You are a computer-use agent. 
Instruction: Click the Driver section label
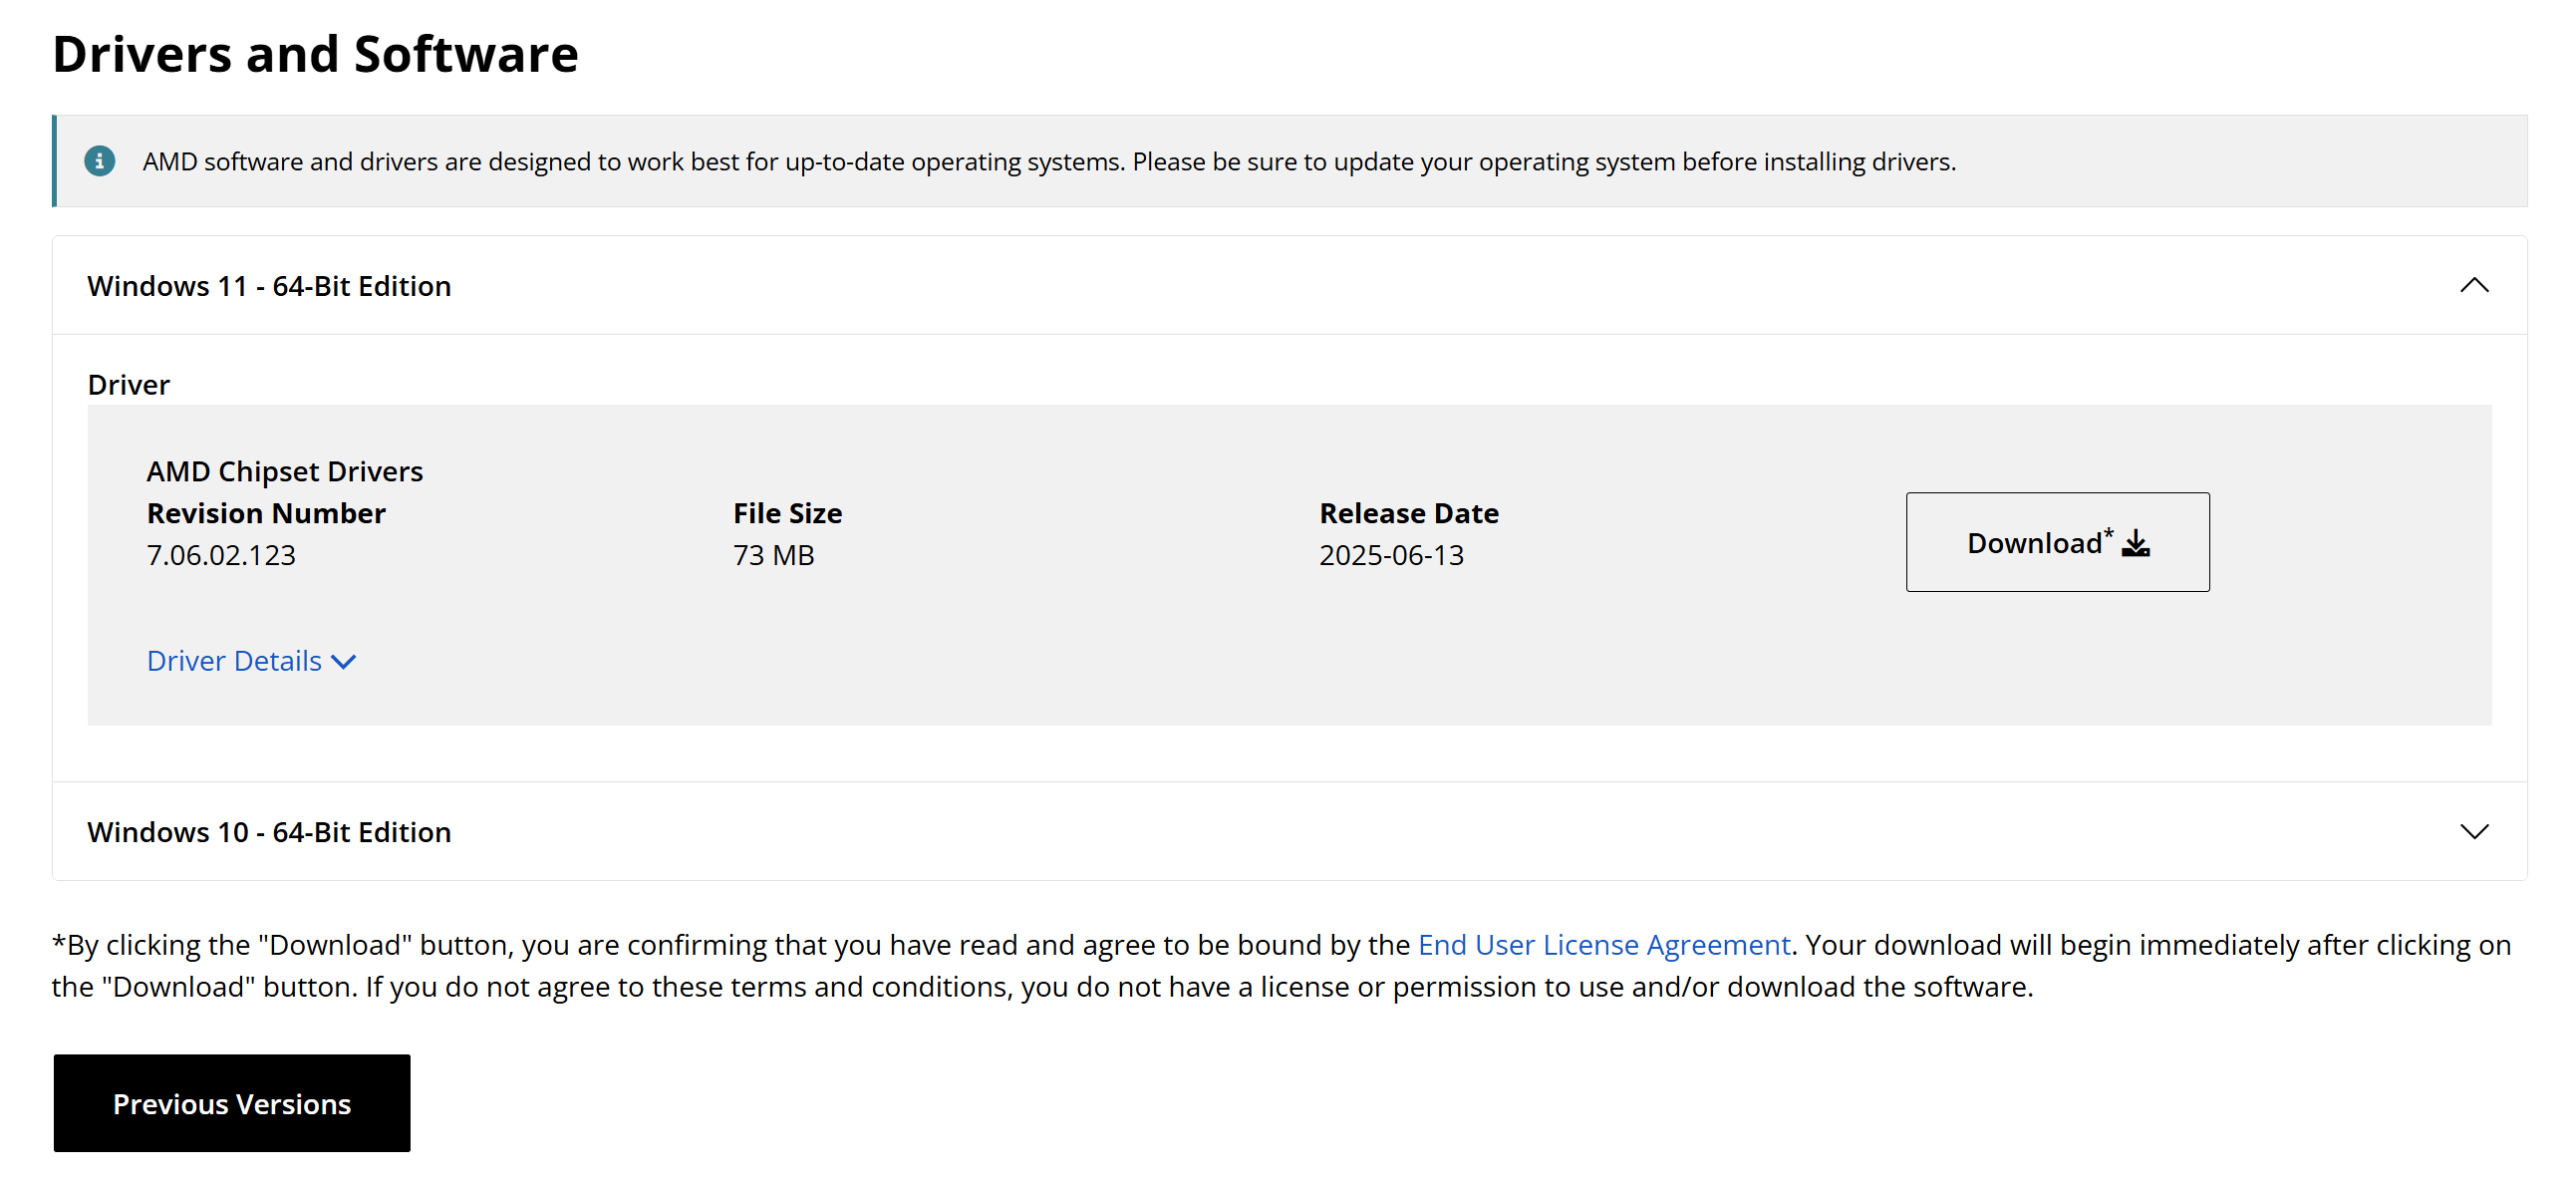pos(128,385)
